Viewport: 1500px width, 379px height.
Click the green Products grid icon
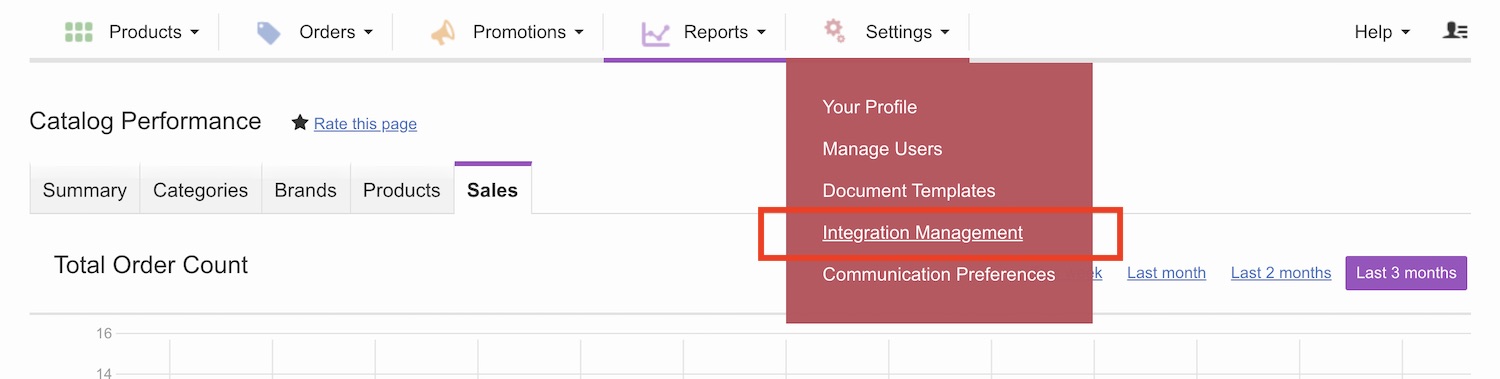[x=78, y=32]
